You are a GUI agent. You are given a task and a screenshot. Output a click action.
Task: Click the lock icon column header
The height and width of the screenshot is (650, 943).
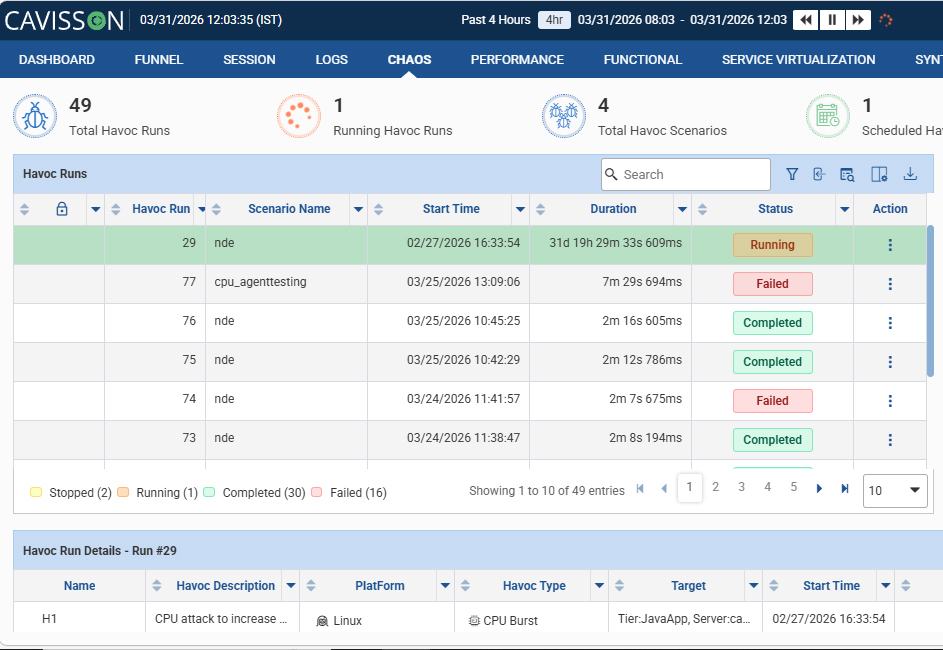[62, 209]
